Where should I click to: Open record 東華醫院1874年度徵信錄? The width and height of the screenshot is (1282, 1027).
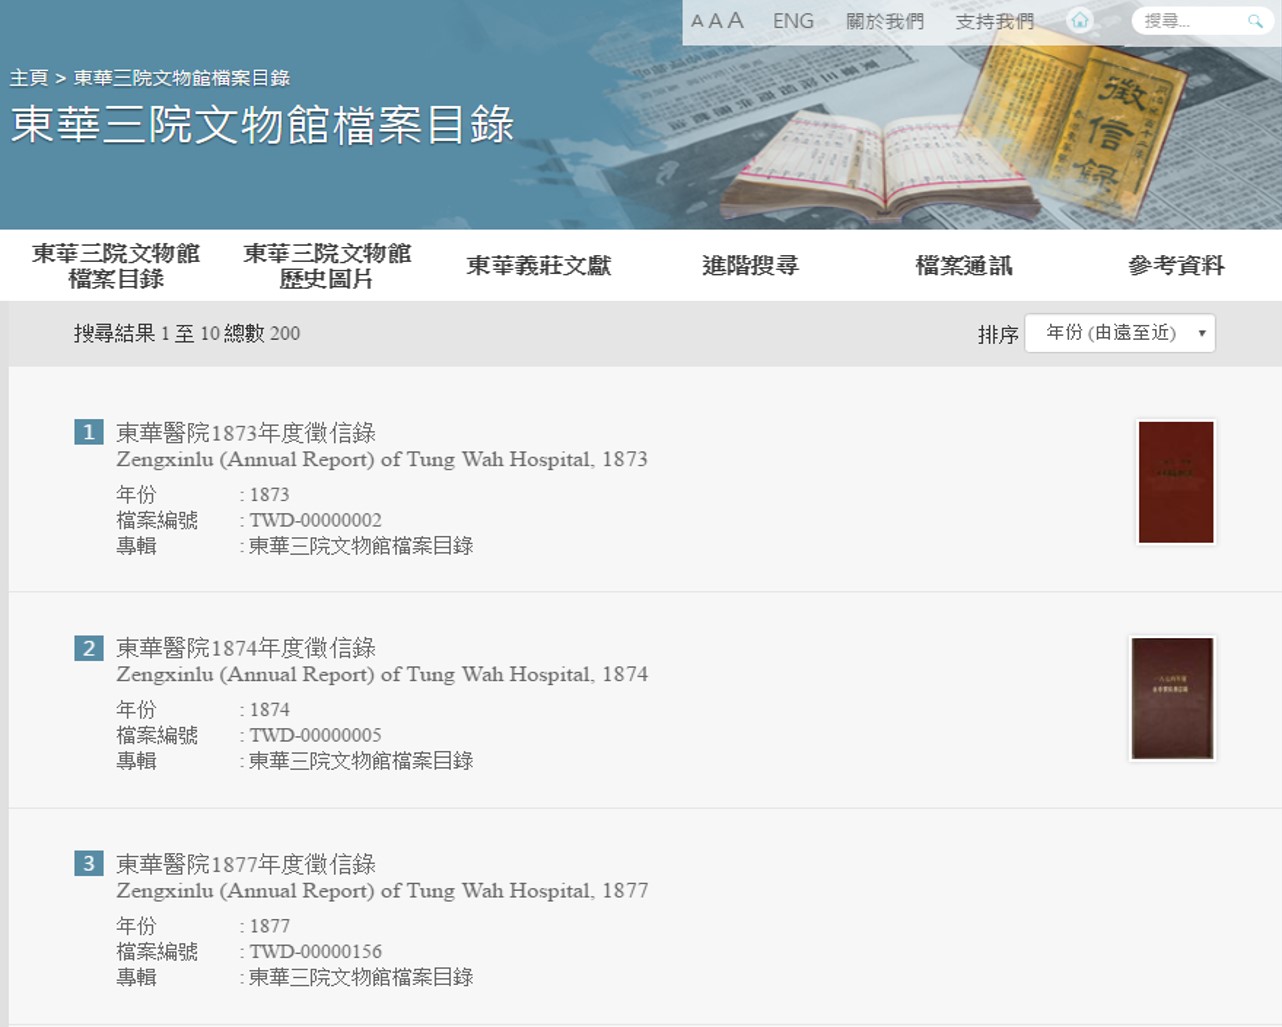click(246, 648)
